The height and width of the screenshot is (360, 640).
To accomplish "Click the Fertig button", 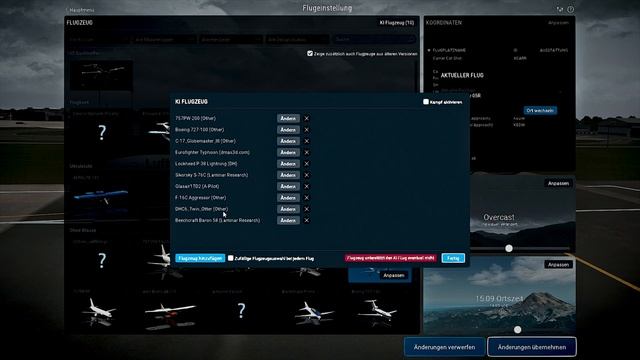I will [x=453, y=258].
